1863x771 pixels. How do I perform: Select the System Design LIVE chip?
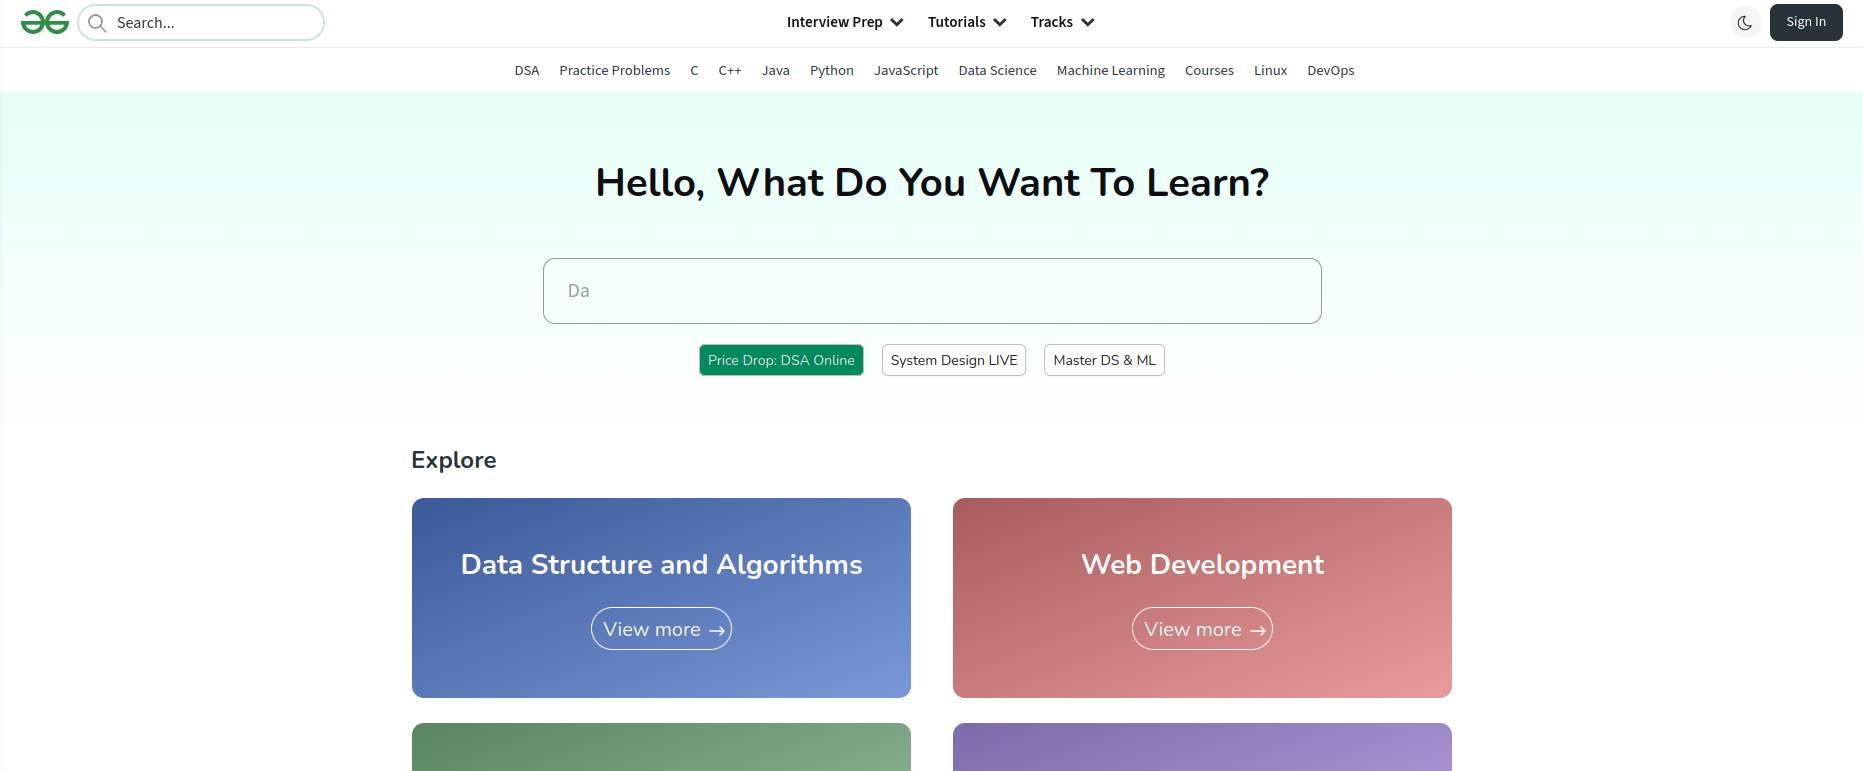953,360
